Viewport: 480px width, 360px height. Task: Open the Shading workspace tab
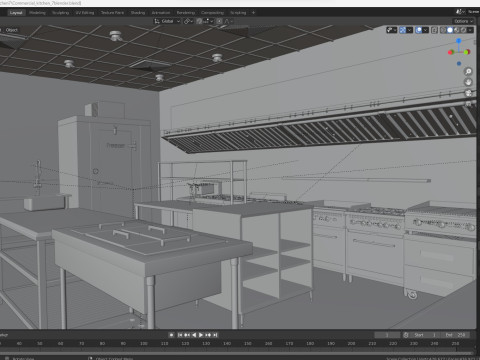tap(138, 13)
